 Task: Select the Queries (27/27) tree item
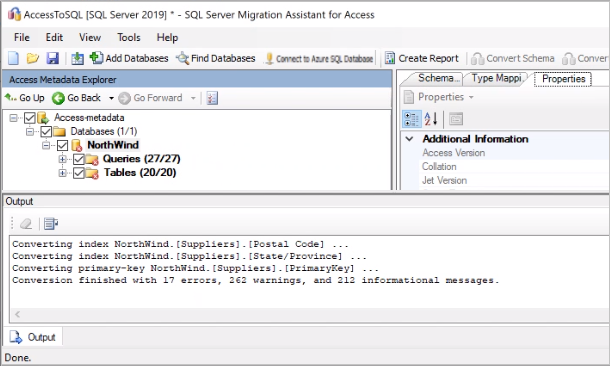(x=142, y=159)
